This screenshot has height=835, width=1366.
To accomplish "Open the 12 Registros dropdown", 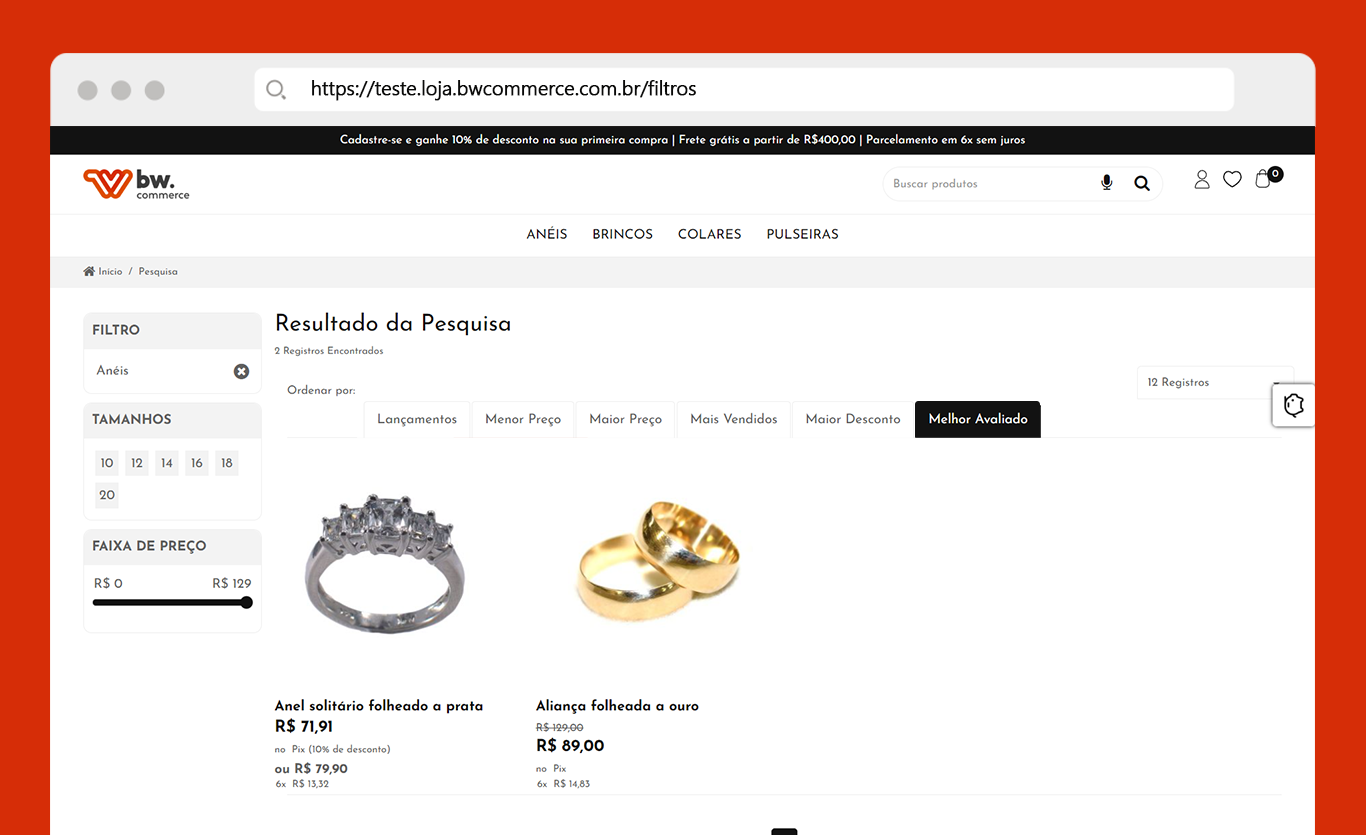I will tap(1215, 382).
